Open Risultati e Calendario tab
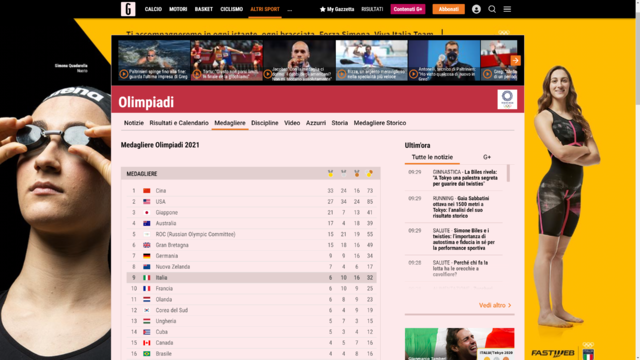The height and width of the screenshot is (360, 640). pyautogui.click(x=179, y=123)
